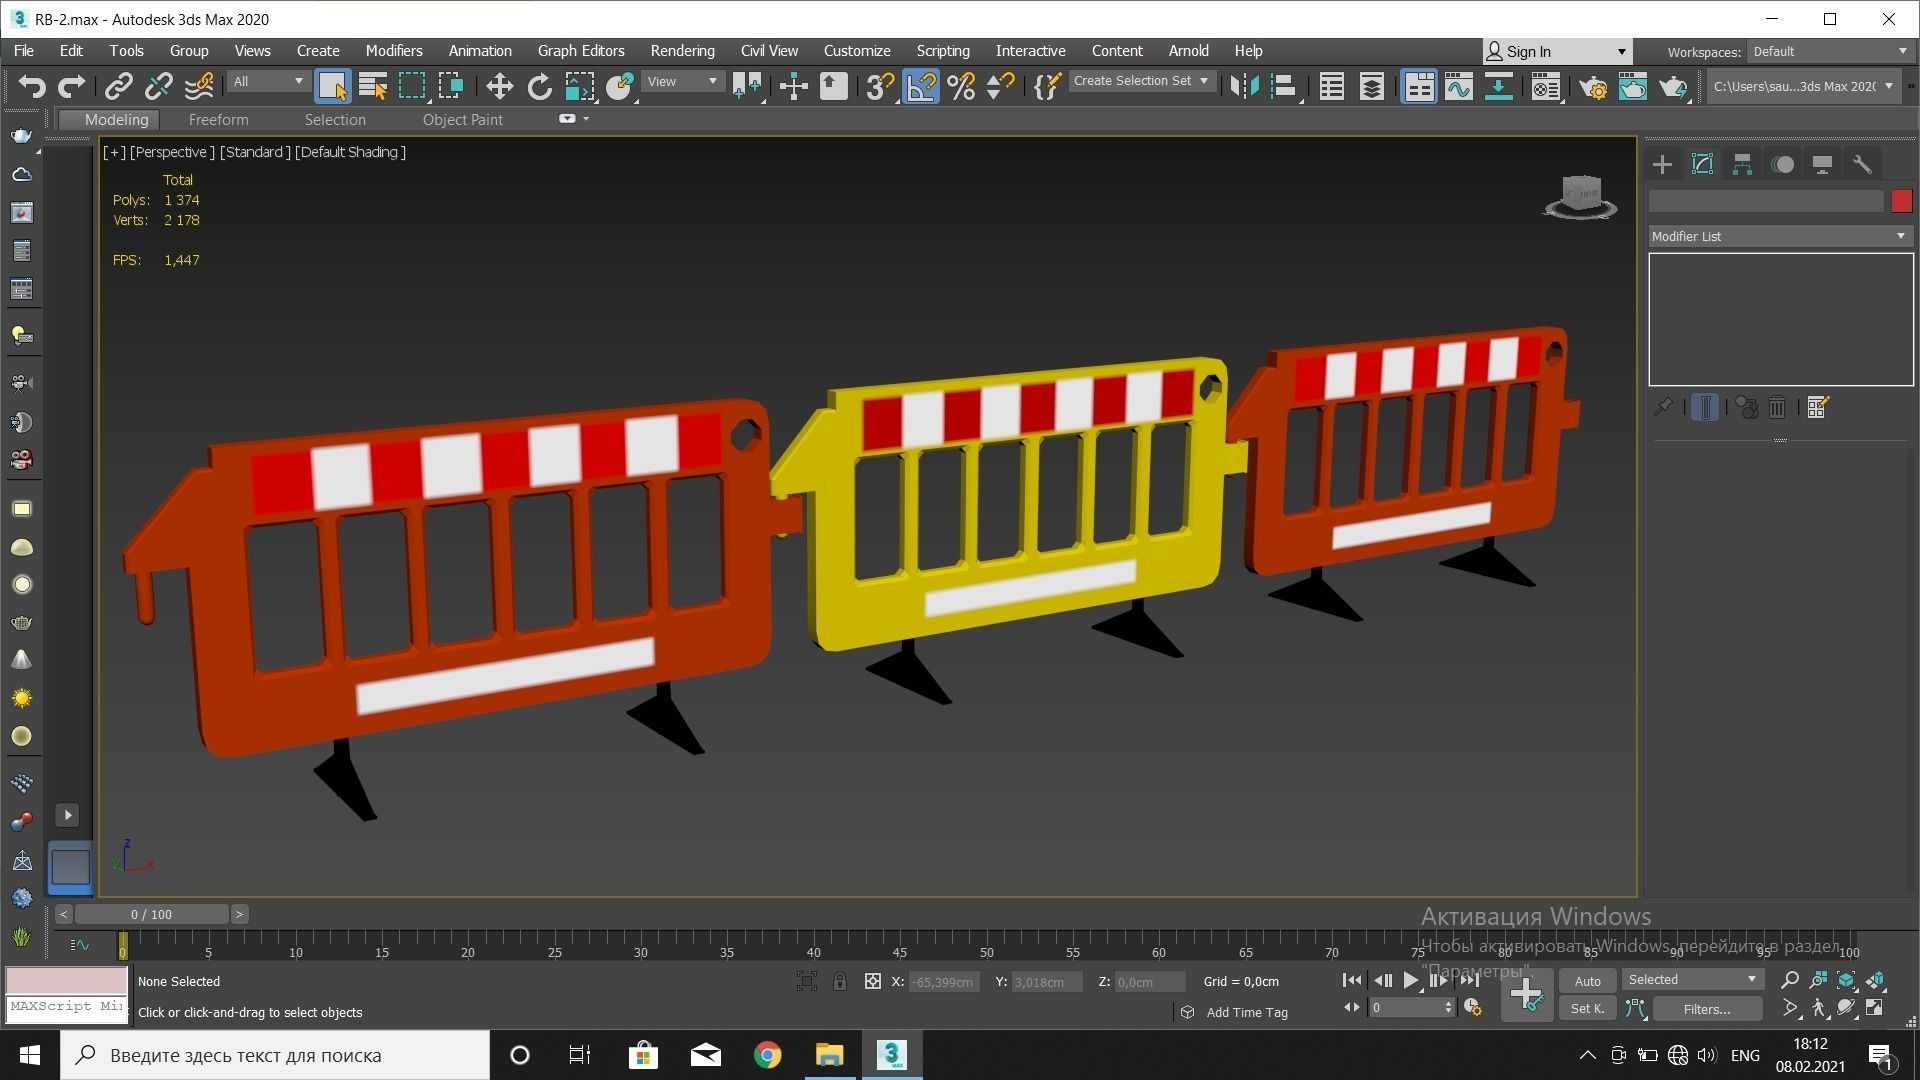
Task: Click Remove Modifier trash icon
Action: (x=1777, y=407)
